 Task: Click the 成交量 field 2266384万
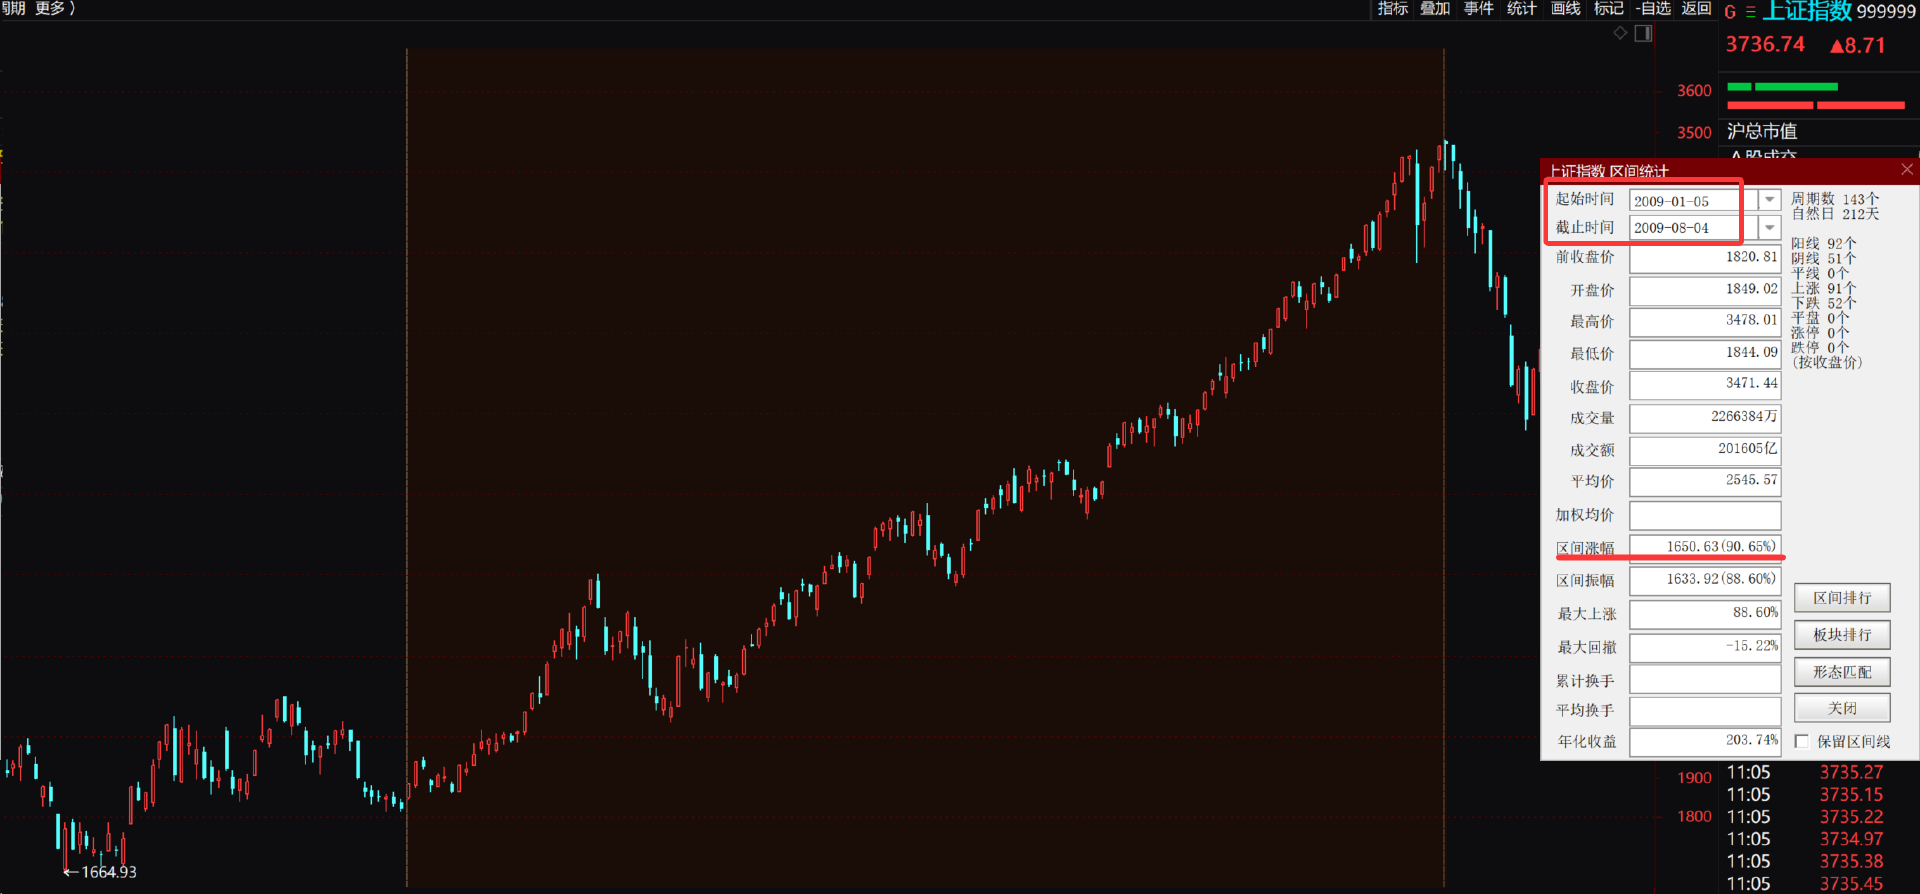[1705, 418]
